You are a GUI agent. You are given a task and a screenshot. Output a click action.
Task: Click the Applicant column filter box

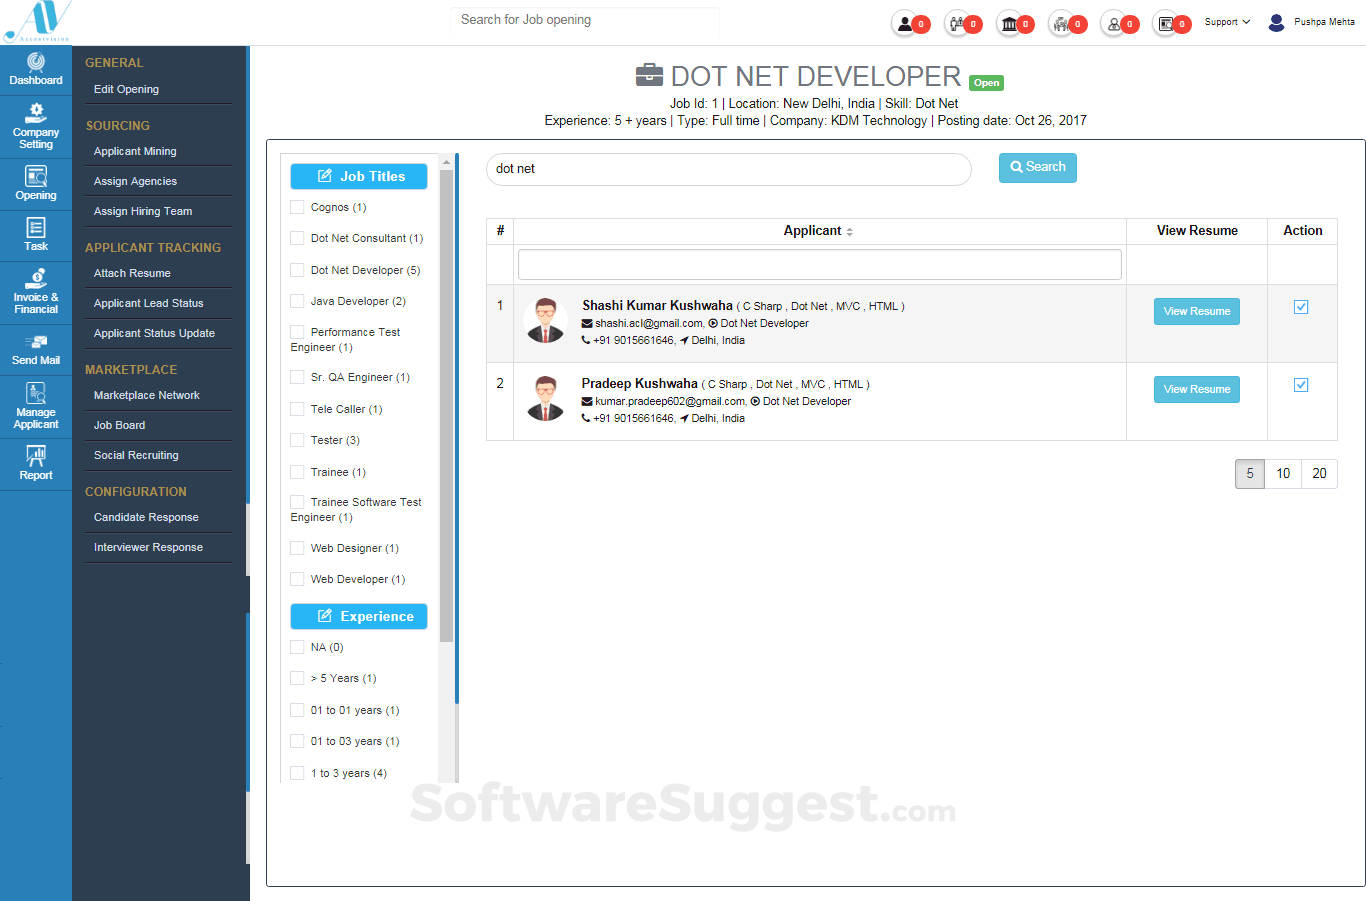point(819,265)
